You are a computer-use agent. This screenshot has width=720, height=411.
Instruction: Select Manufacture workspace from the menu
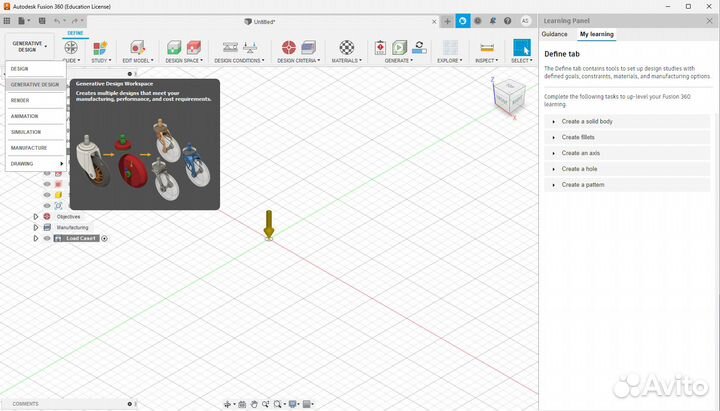click(x=35, y=148)
